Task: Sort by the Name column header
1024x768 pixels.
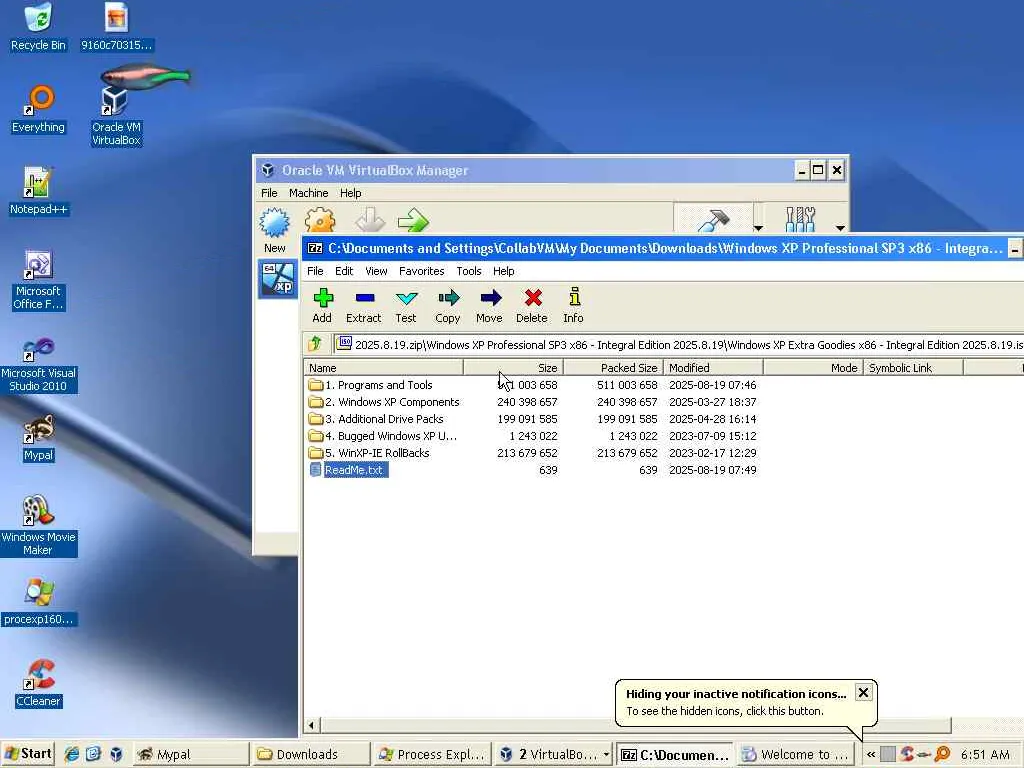Action: point(383,368)
